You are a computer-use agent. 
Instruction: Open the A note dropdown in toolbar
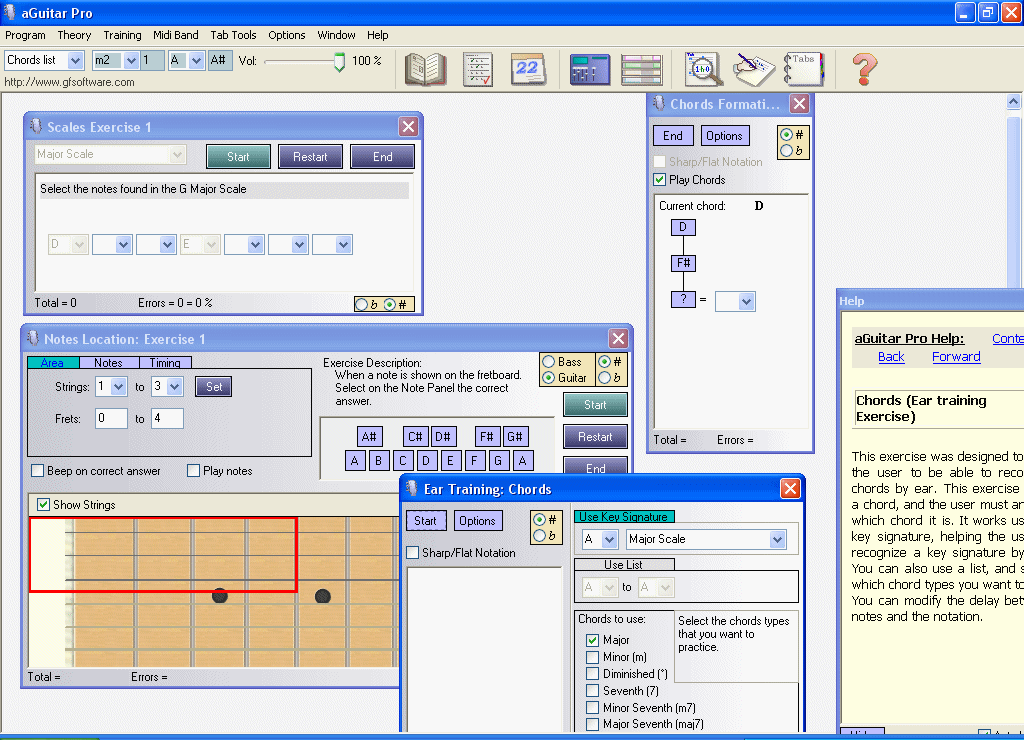point(197,61)
